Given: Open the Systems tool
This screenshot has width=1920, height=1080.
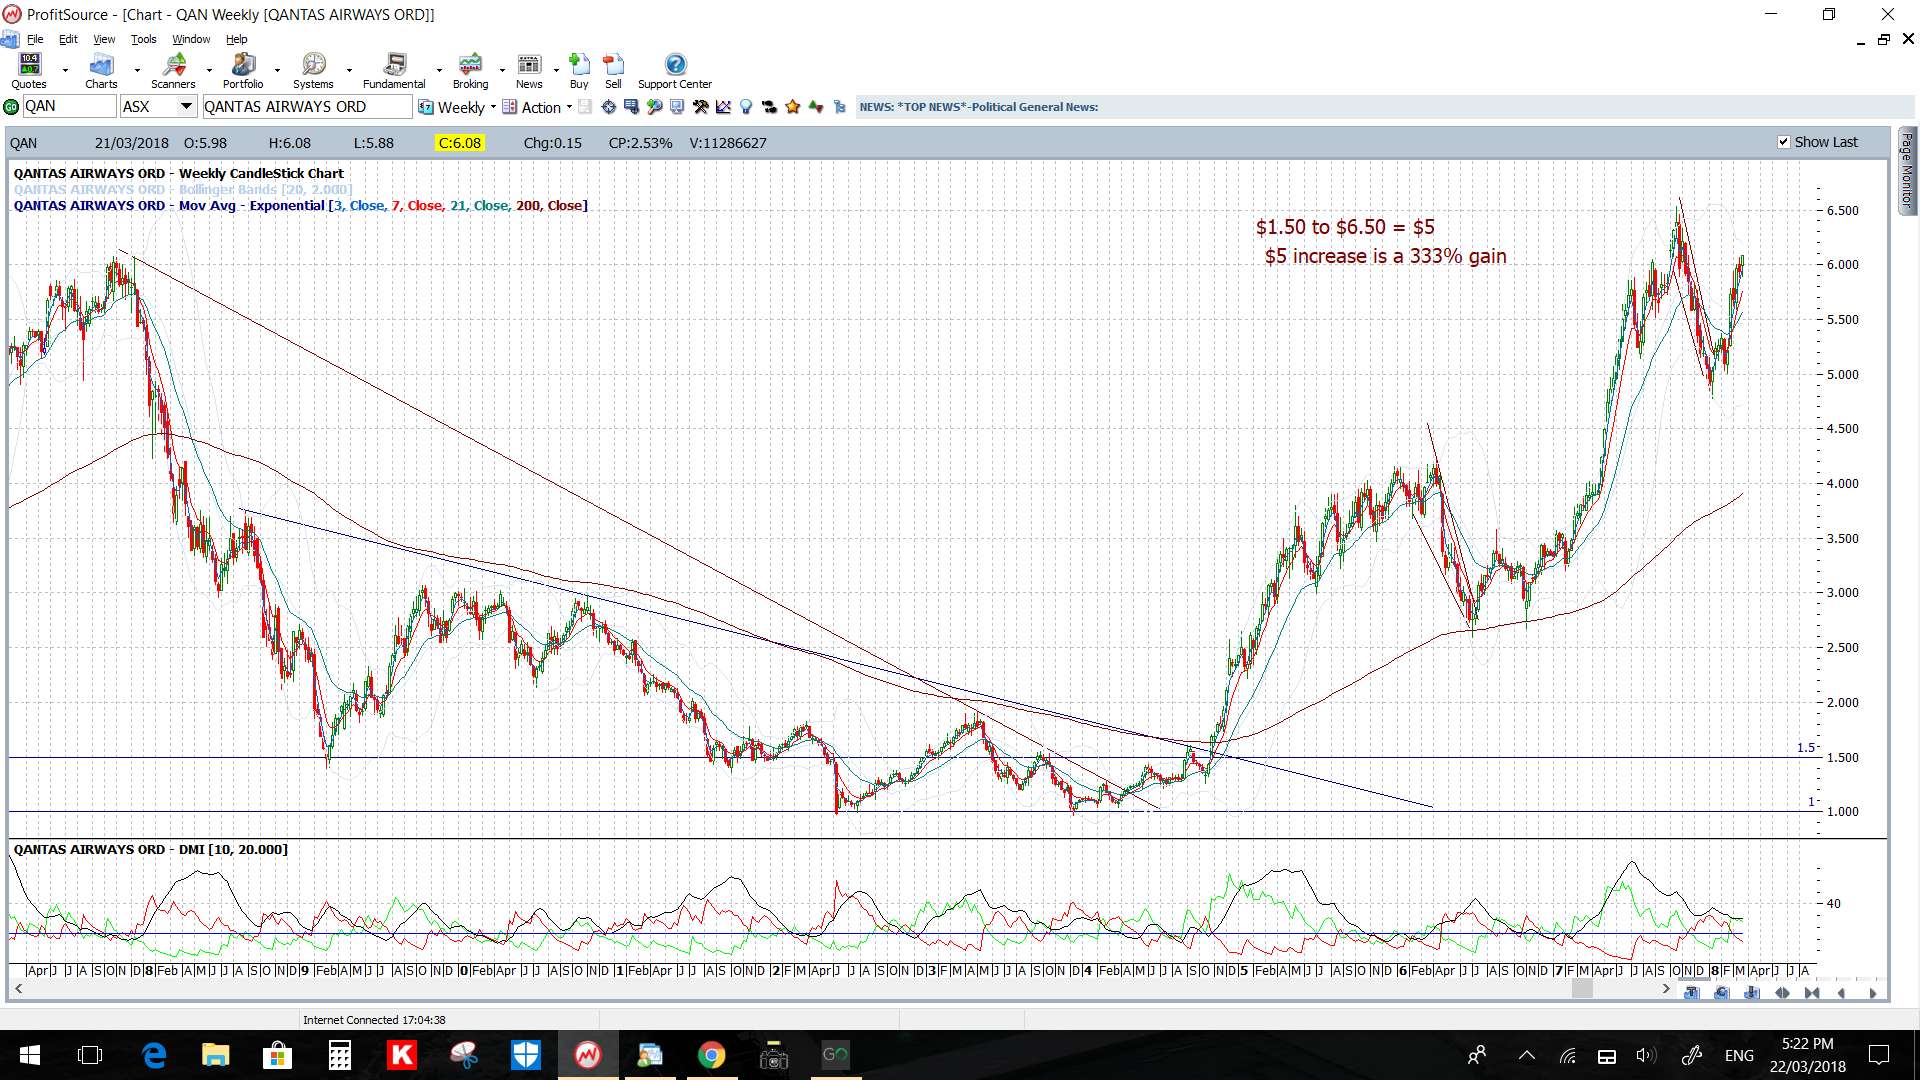Looking at the screenshot, I should pyautogui.click(x=313, y=71).
